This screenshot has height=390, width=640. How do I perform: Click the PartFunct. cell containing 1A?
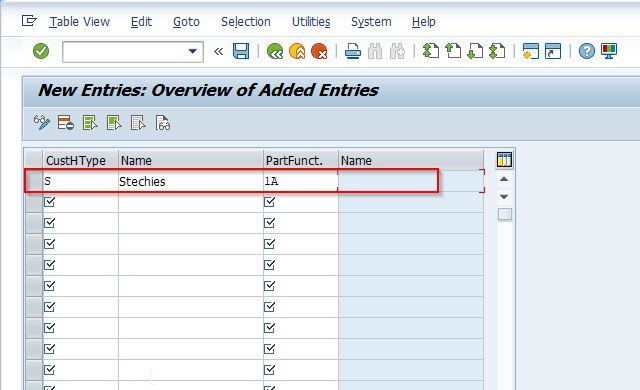click(x=301, y=181)
